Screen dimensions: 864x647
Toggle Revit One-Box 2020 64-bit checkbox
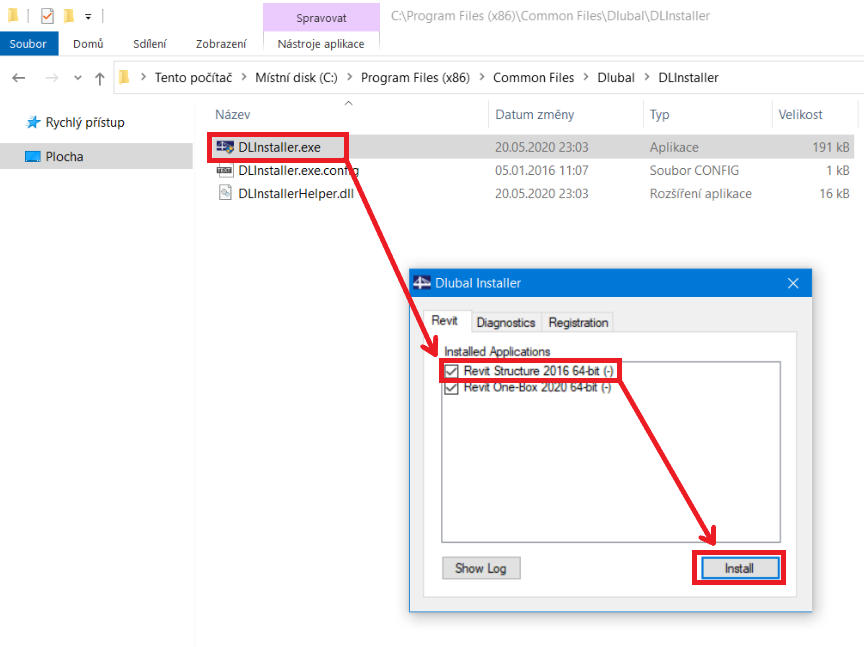451,387
